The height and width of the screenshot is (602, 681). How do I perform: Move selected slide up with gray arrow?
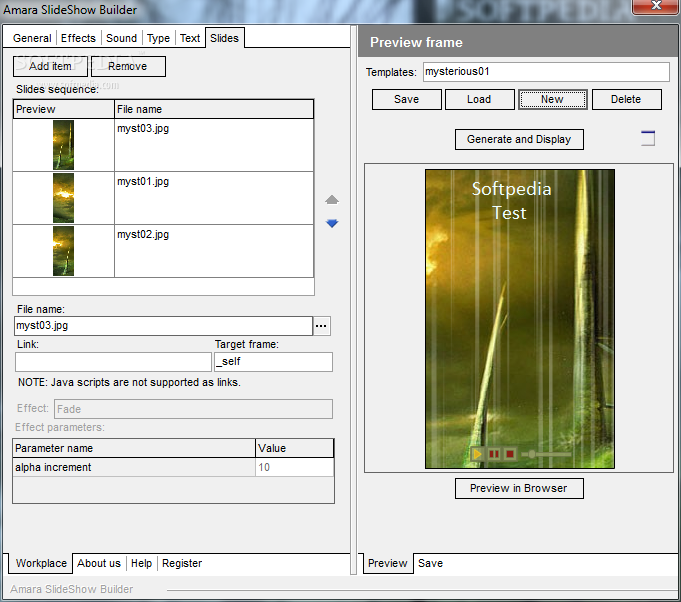[x=332, y=200]
